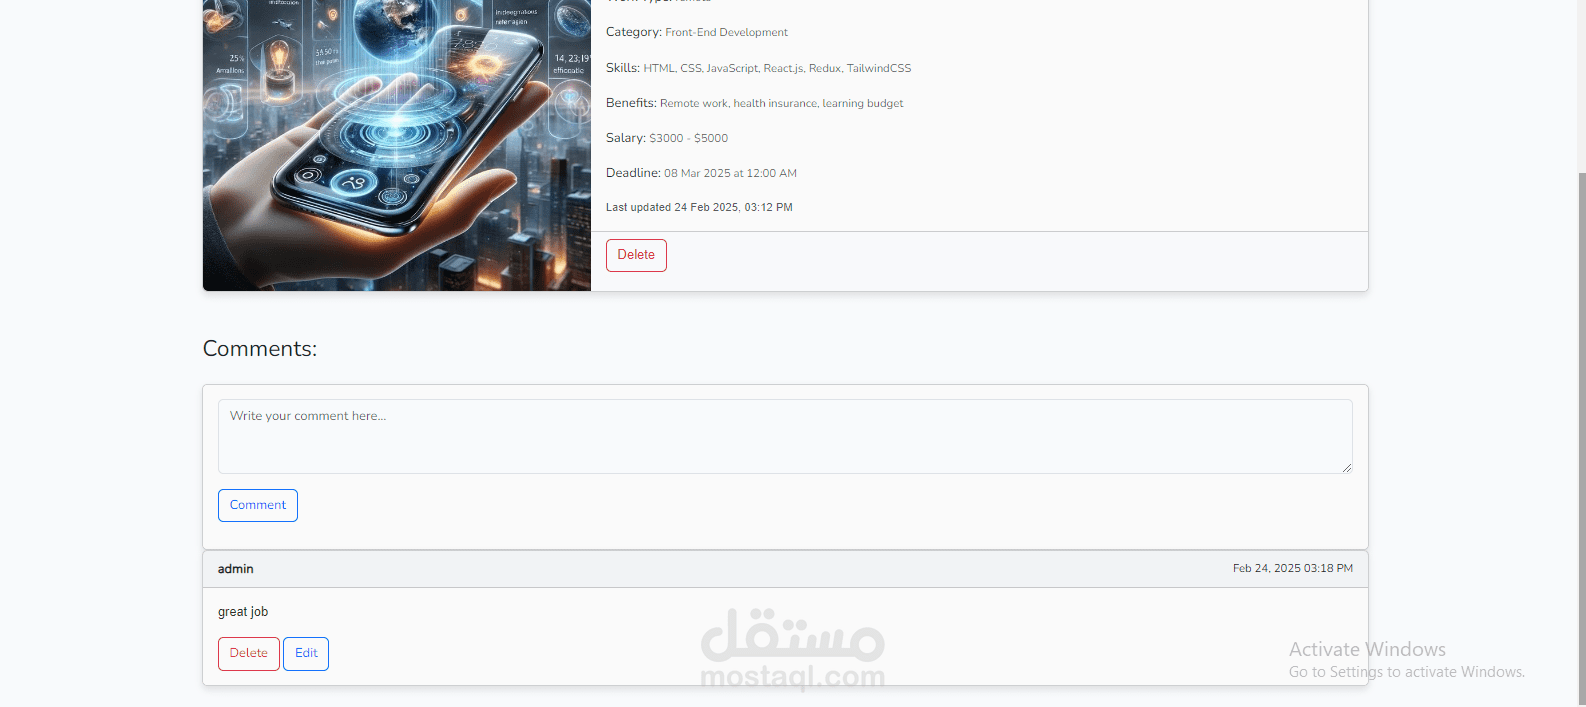The image size is (1586, 707).
Task: Select the 'Feb 24, 2025 03:18 PM' timestamp
Action: point(1292,568)
